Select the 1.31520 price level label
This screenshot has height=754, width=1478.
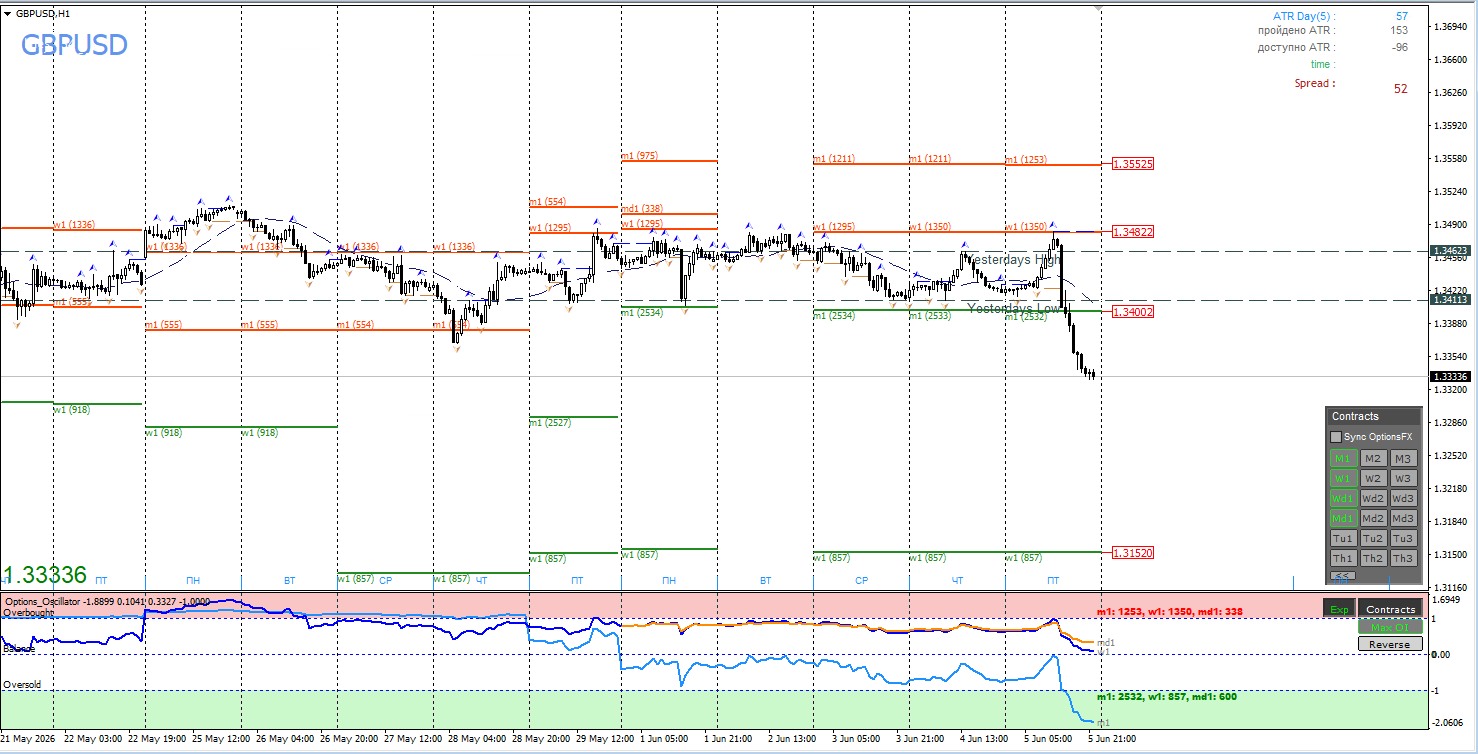tap(1133, 553)
